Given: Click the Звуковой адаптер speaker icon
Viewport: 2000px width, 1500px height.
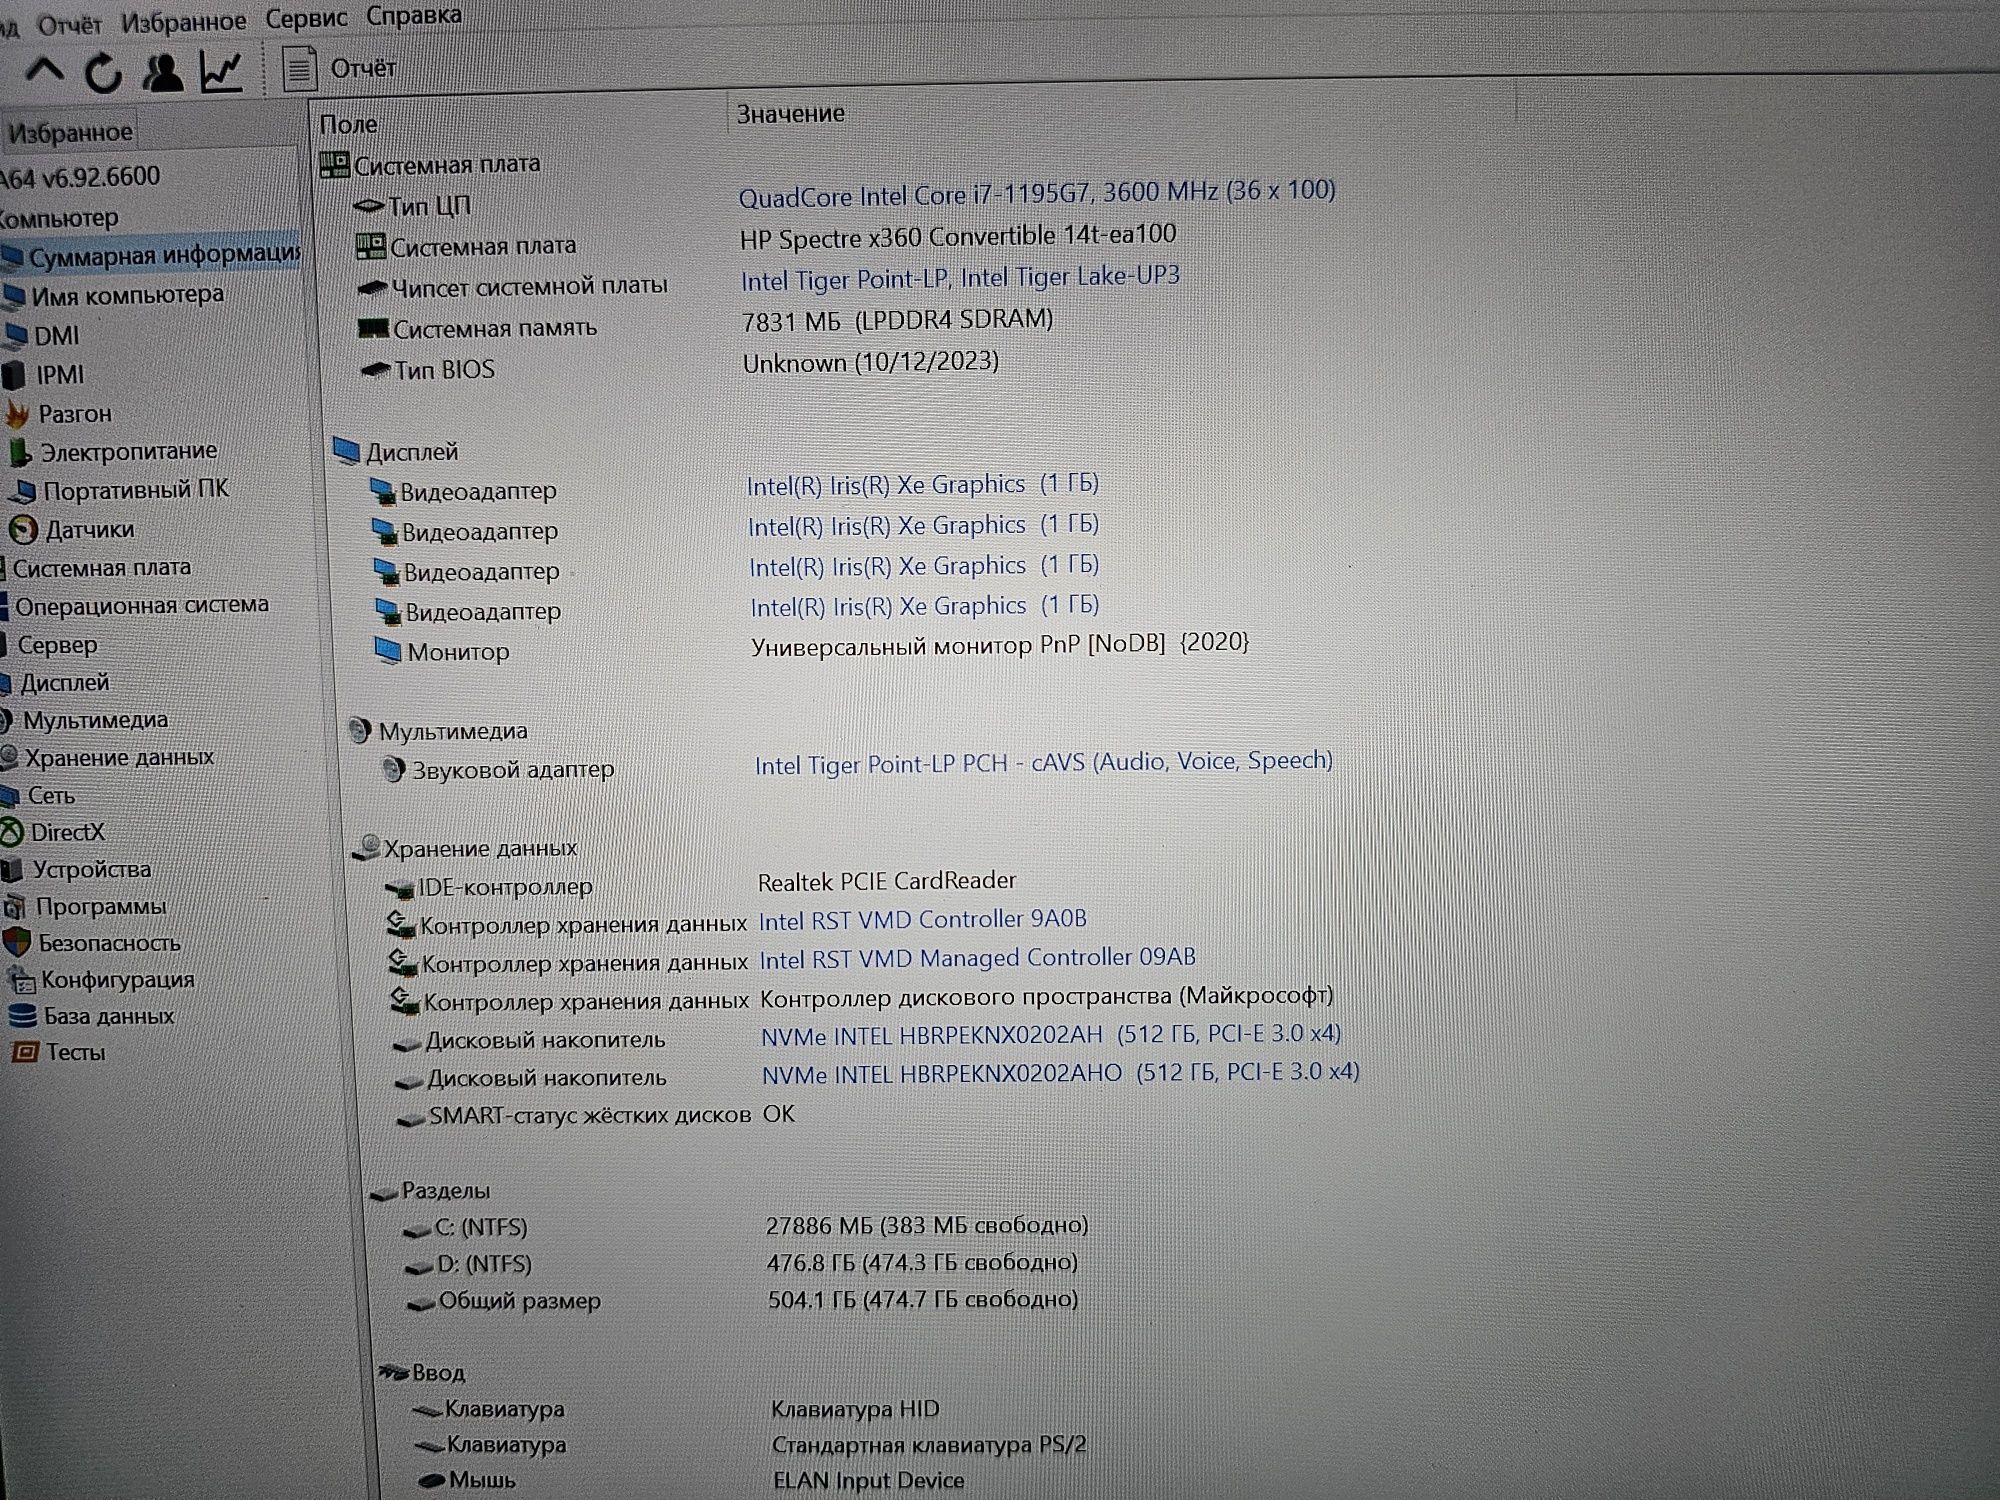Looking at the screenshot, I should 393,769.
